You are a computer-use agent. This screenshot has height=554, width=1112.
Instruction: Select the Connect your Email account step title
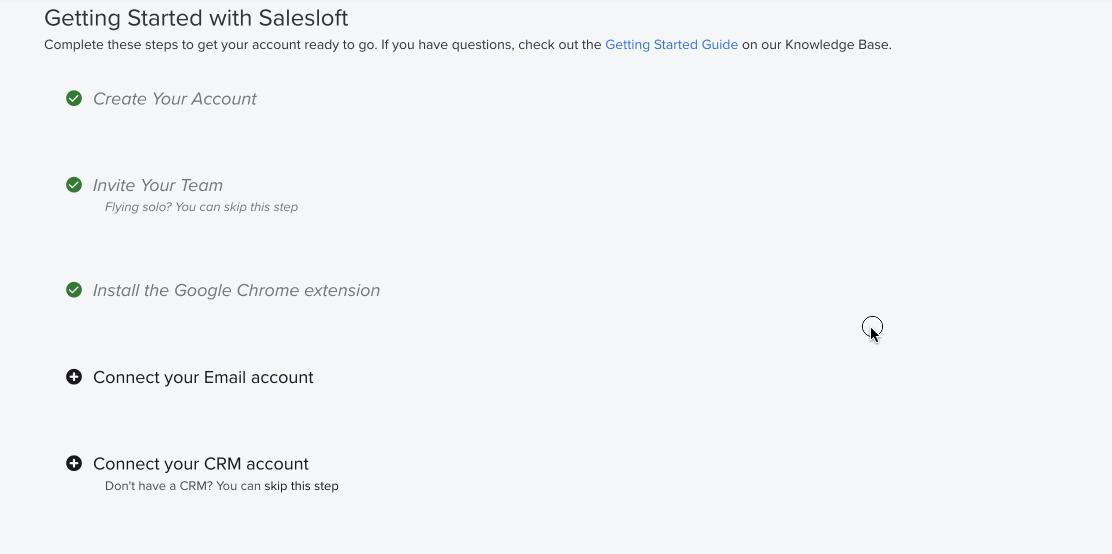point(203,377)
